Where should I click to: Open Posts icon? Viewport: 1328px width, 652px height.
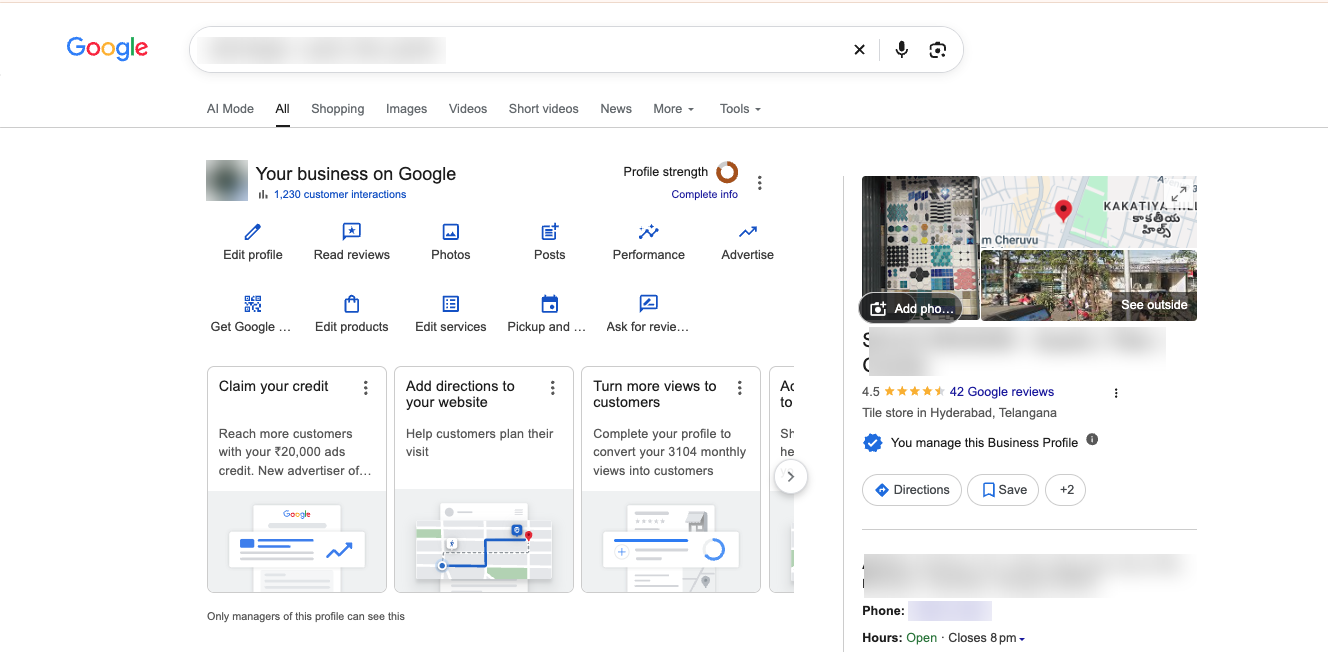point(550,232)
